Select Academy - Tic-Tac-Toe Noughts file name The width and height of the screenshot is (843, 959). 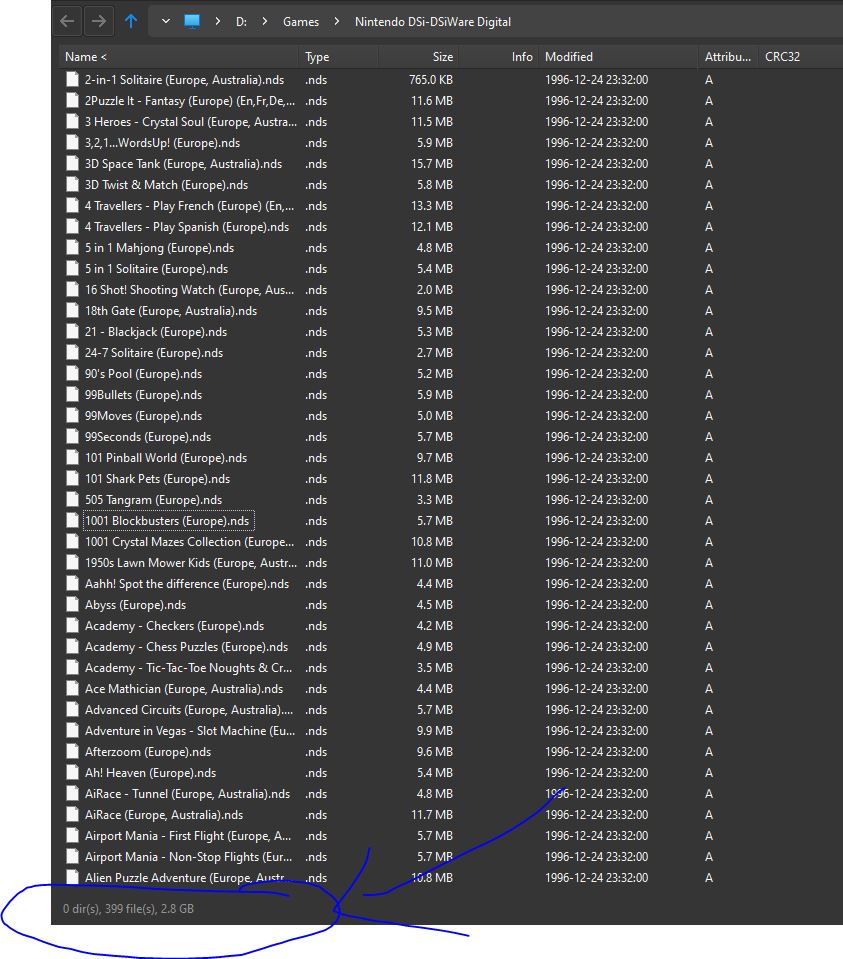(188, 668)
